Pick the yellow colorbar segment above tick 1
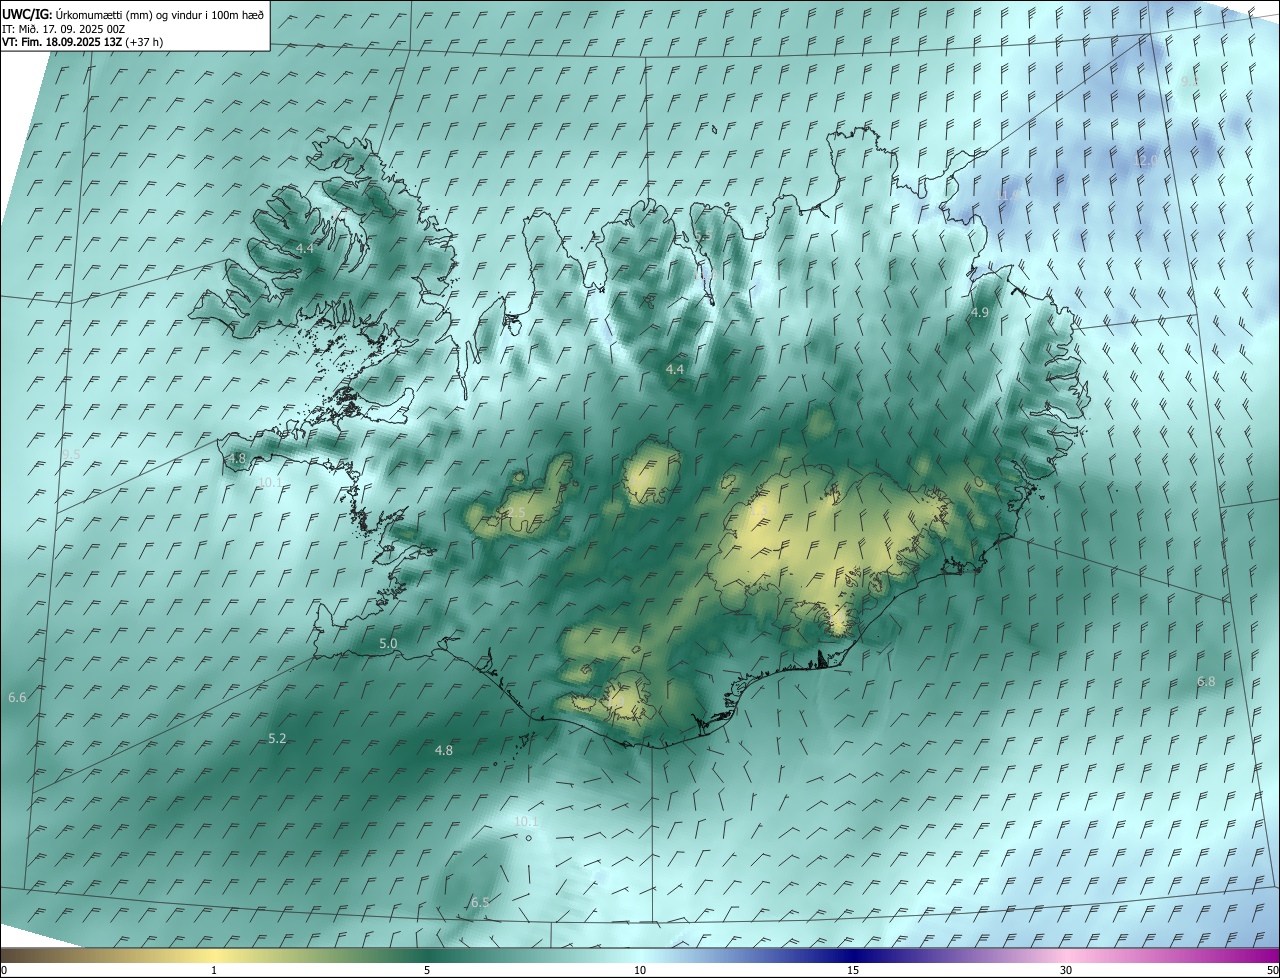Screen dimensions: 1280x978 tap(214, 955)
